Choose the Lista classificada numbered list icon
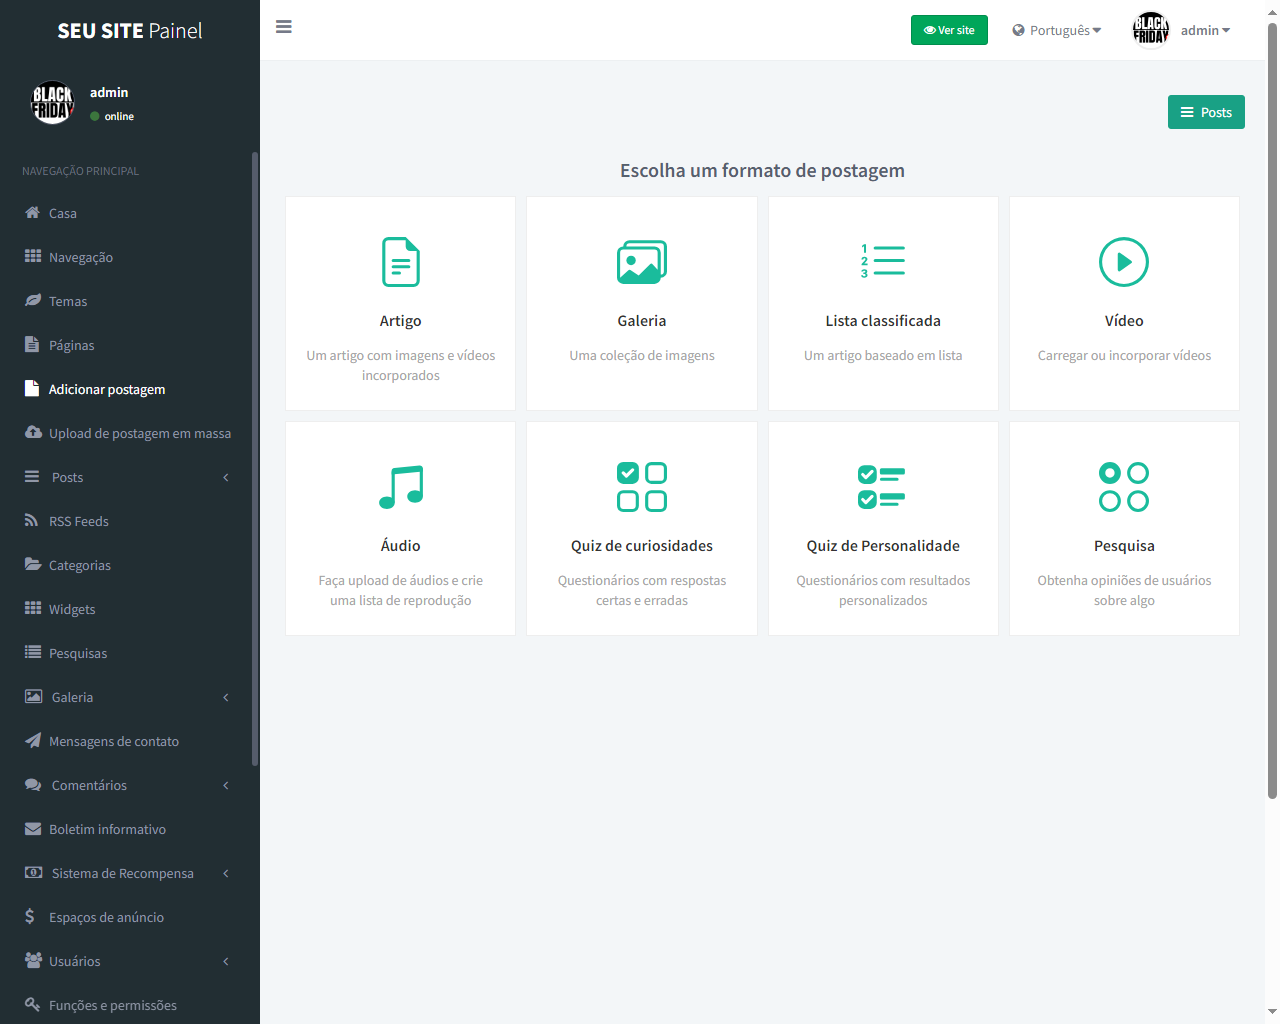 (x=883, y=261)
